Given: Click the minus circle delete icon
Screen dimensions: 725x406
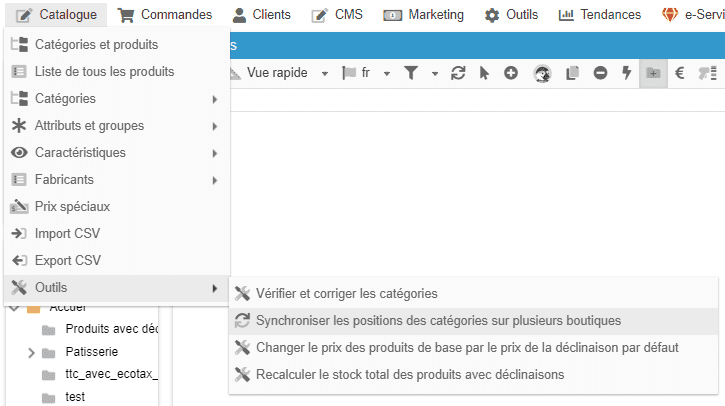Looking at the screenshot, I should (600, 73).
